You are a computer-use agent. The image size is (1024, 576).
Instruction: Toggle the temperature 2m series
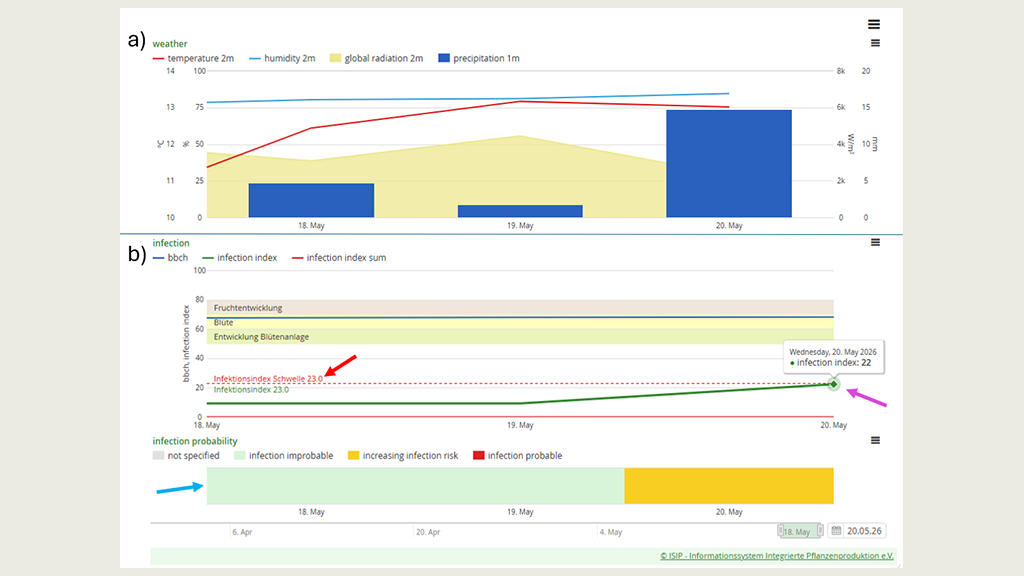point(193,58)
